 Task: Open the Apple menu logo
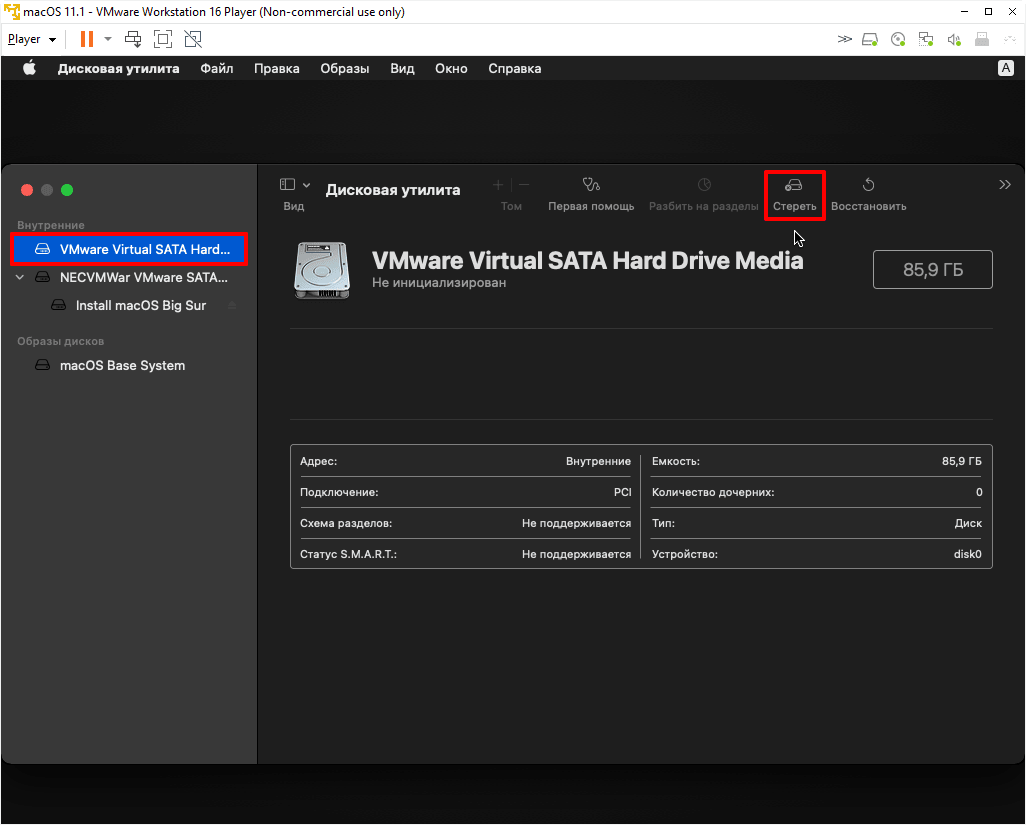coord(29,68)
